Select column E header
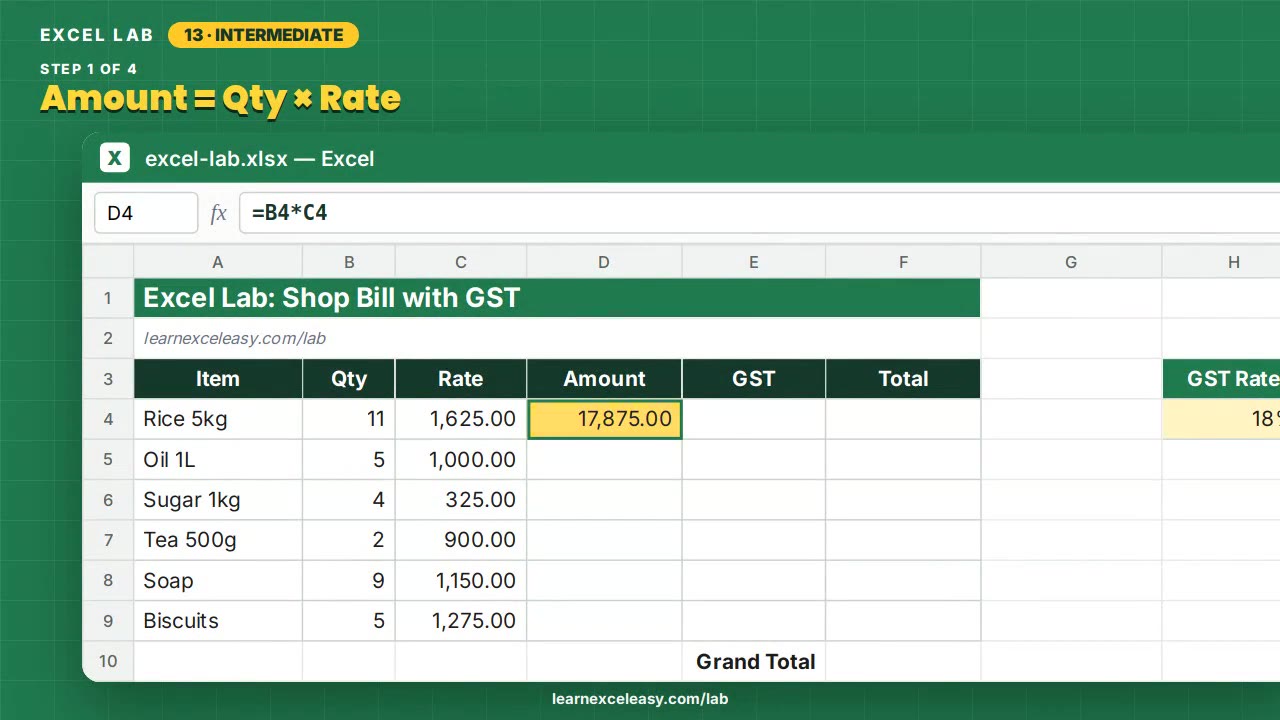 [x=754, y=262]
